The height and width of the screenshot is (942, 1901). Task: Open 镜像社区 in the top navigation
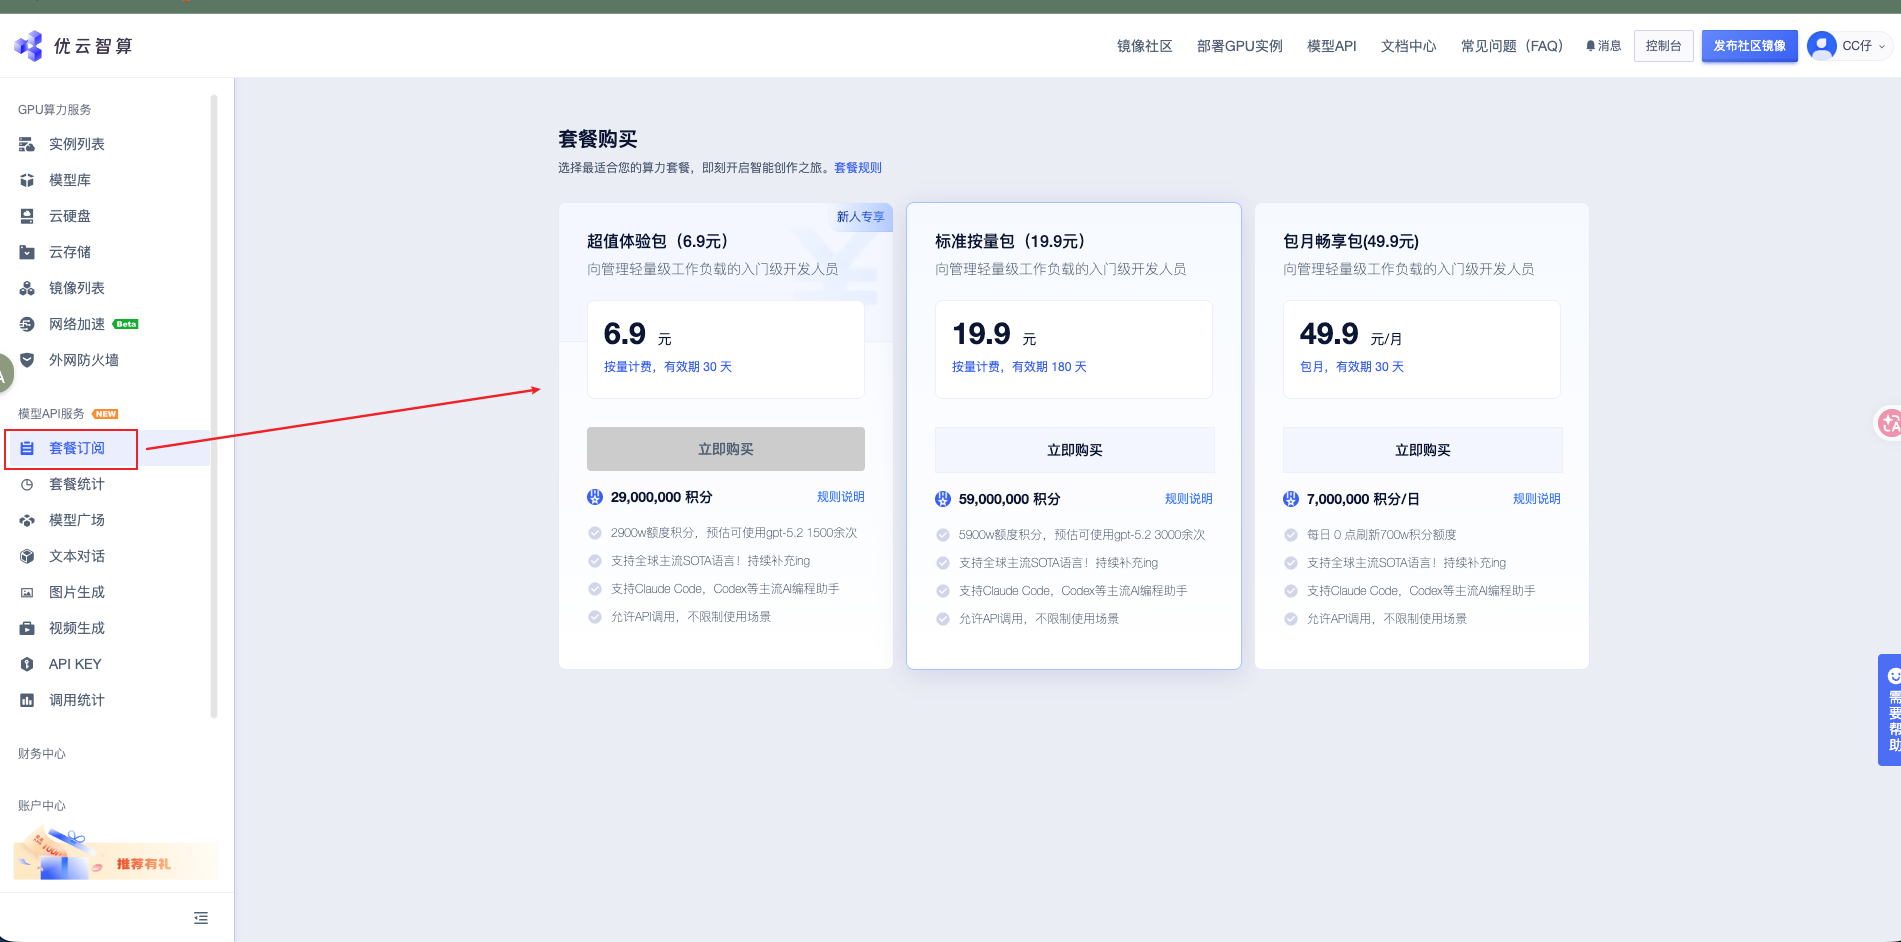(x=1144, y=46)
